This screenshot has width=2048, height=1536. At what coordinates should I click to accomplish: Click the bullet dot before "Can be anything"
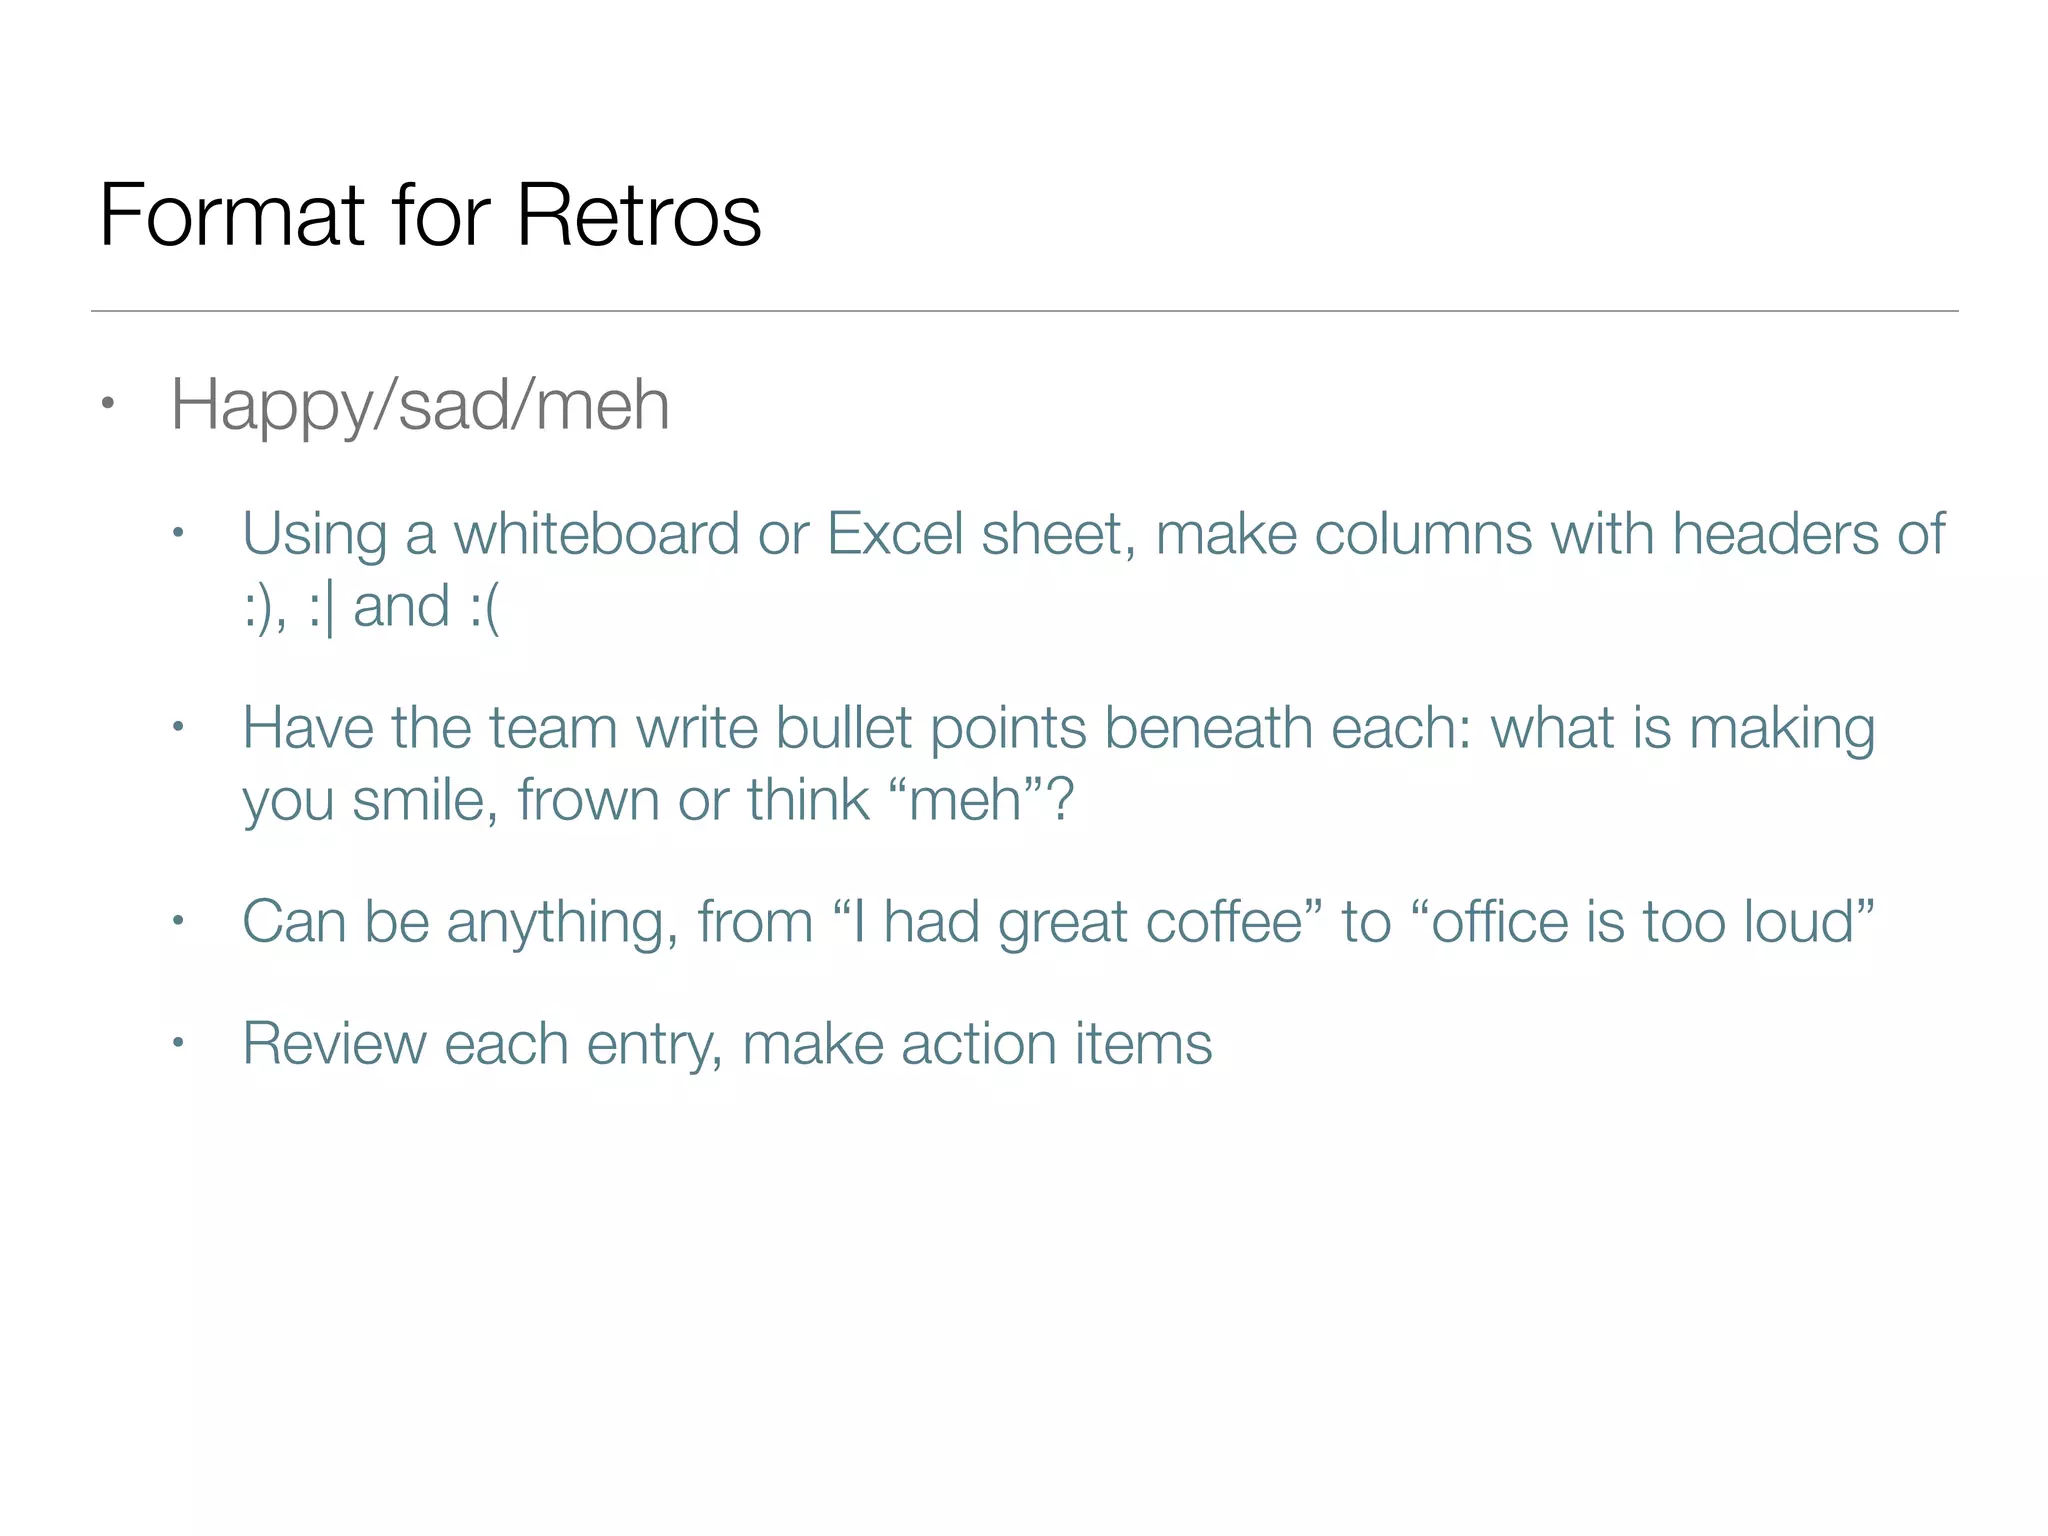pyautogui.click(x=178, y=921)
